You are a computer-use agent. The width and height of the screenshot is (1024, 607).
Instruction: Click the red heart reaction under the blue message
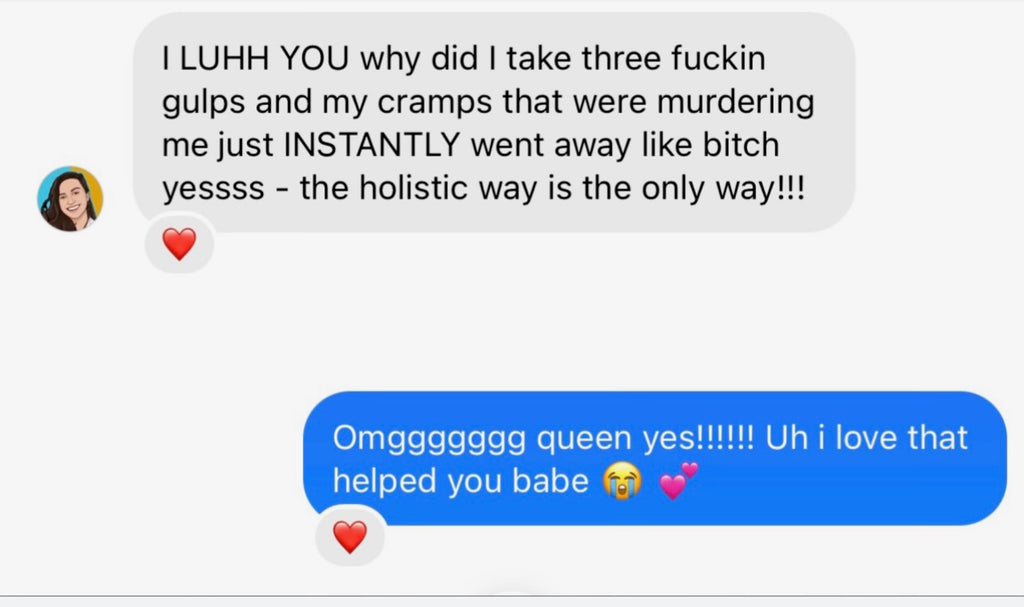(x=350, y=536)
